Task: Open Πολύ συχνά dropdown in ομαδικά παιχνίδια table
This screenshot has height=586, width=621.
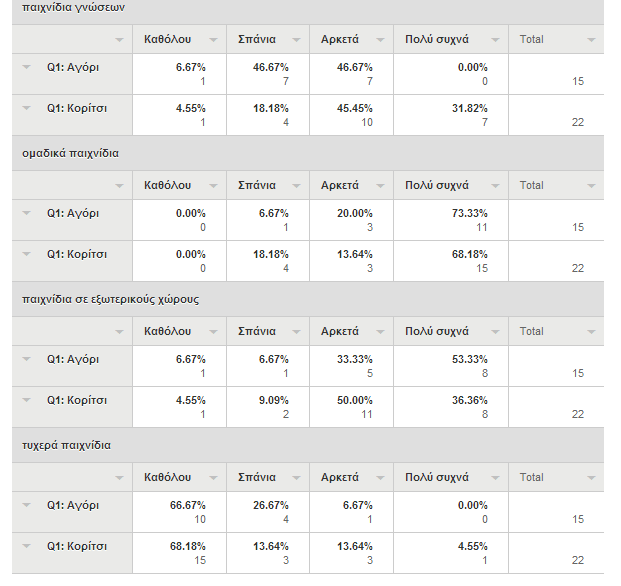Action: (495, 186)
